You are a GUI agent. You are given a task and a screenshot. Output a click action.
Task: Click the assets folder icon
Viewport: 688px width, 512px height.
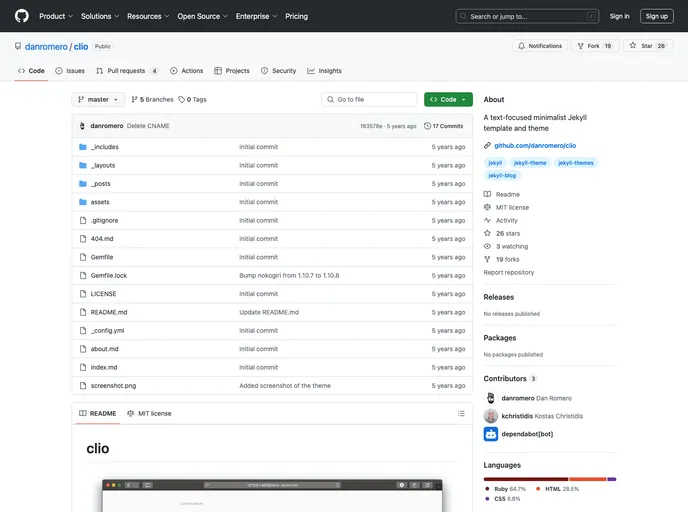82,202
